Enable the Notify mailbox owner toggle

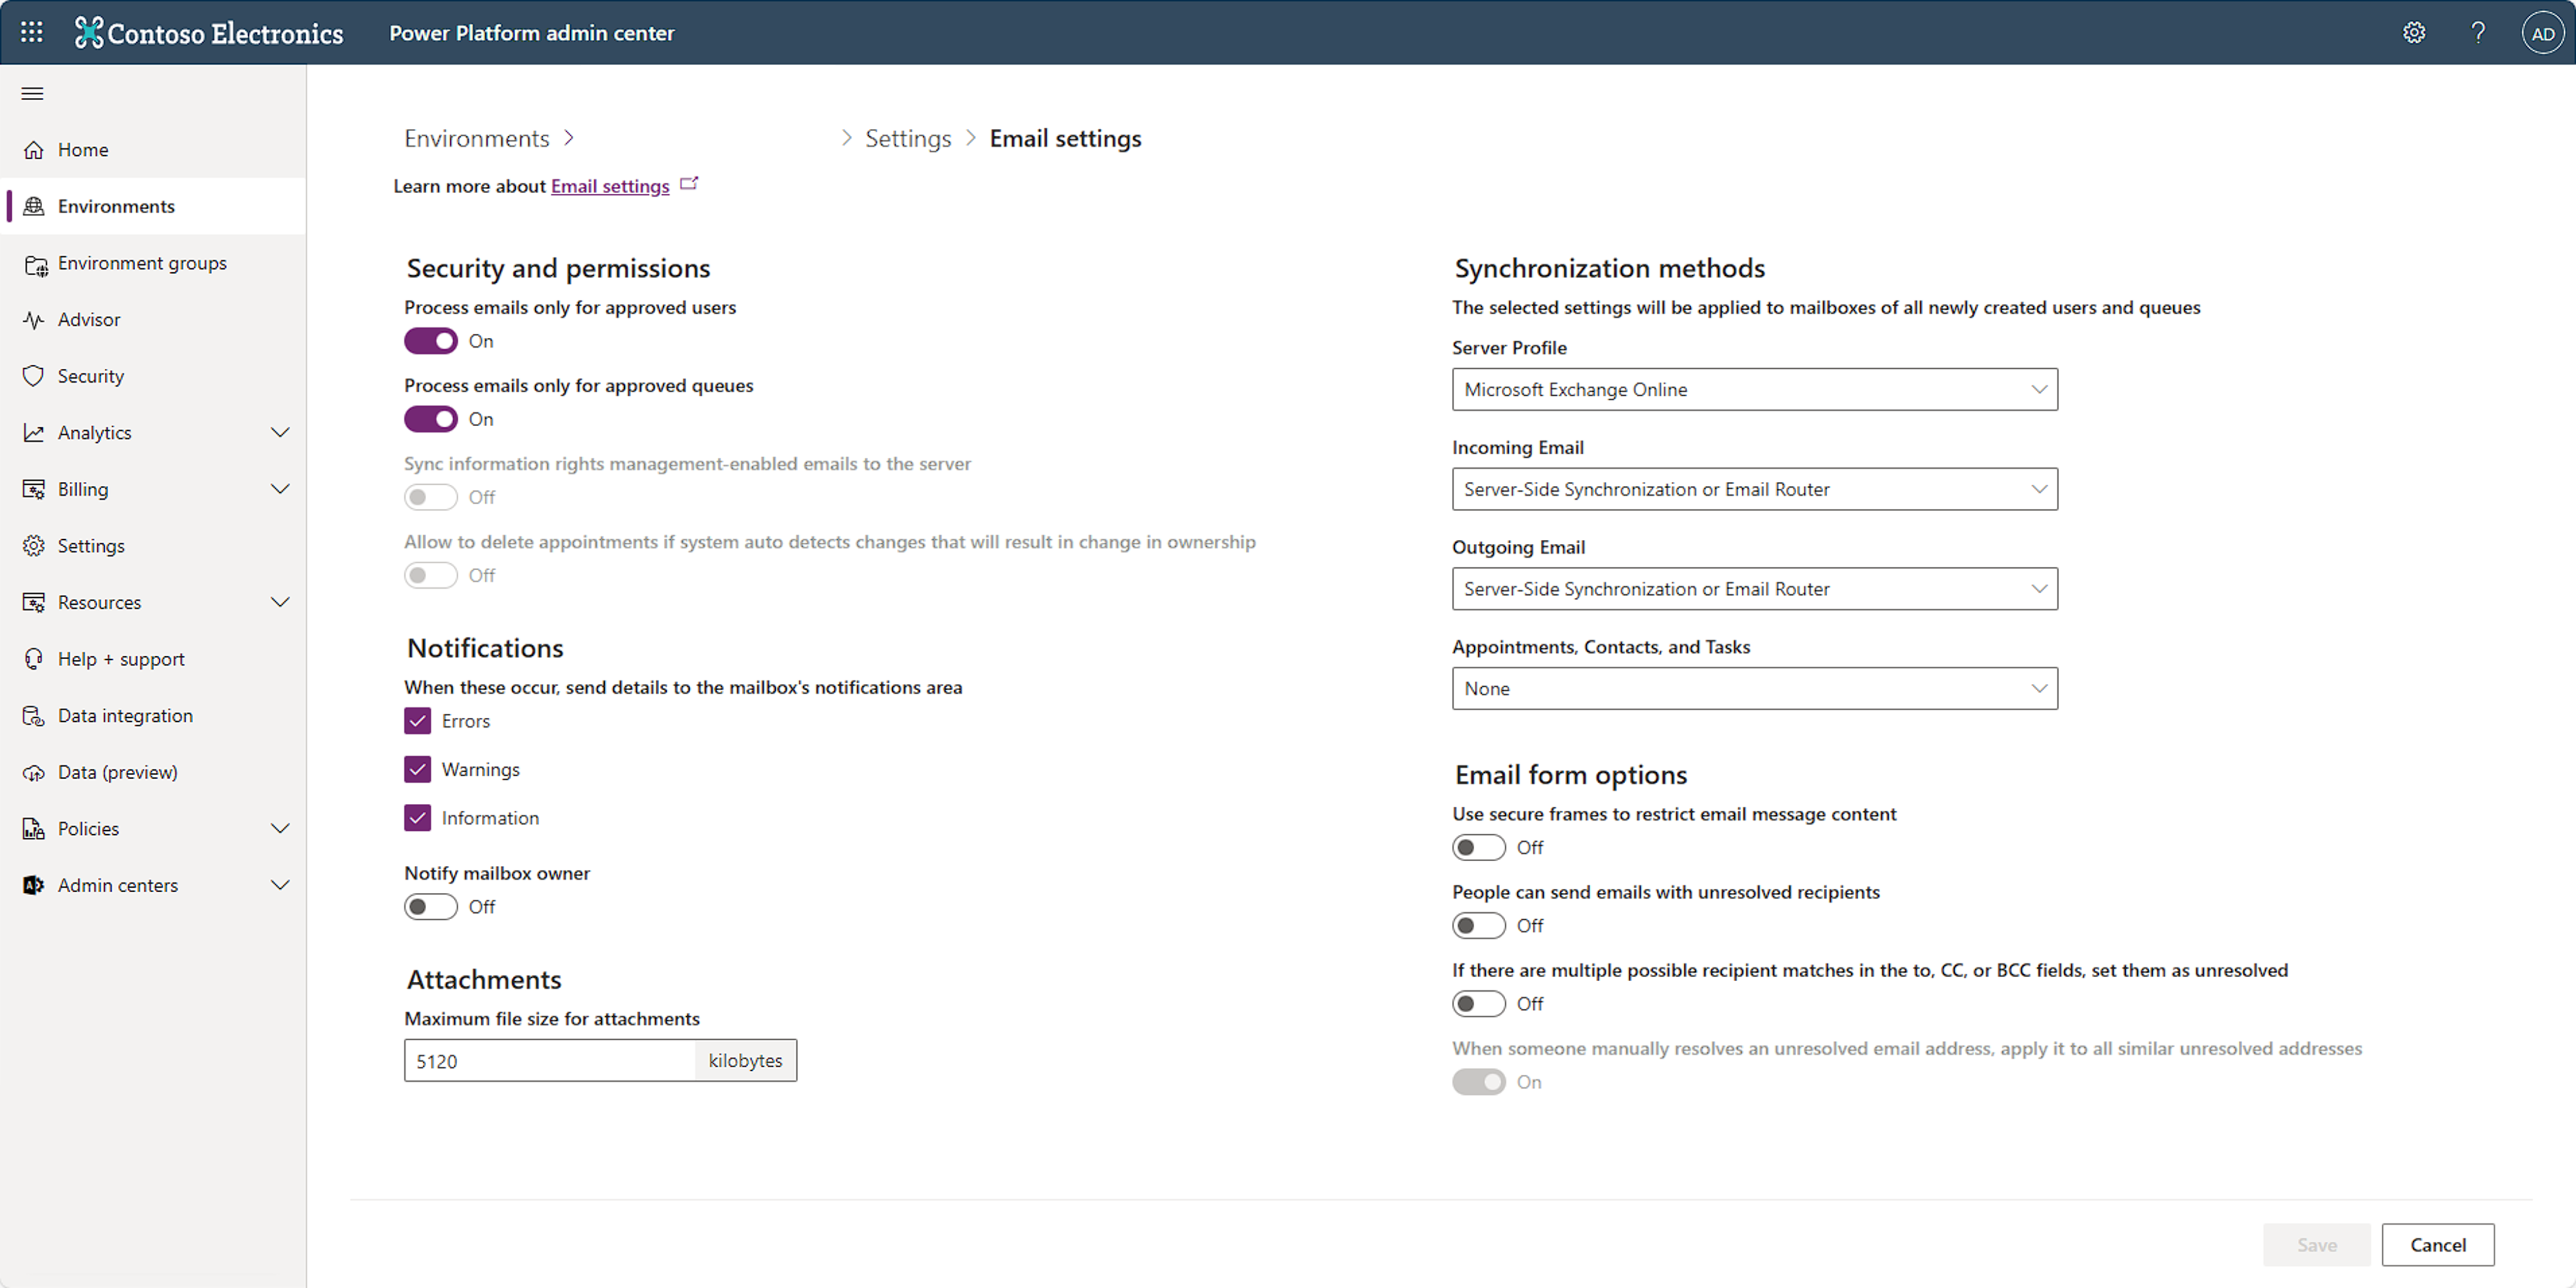pyautogui.click(x=430, y=906)
